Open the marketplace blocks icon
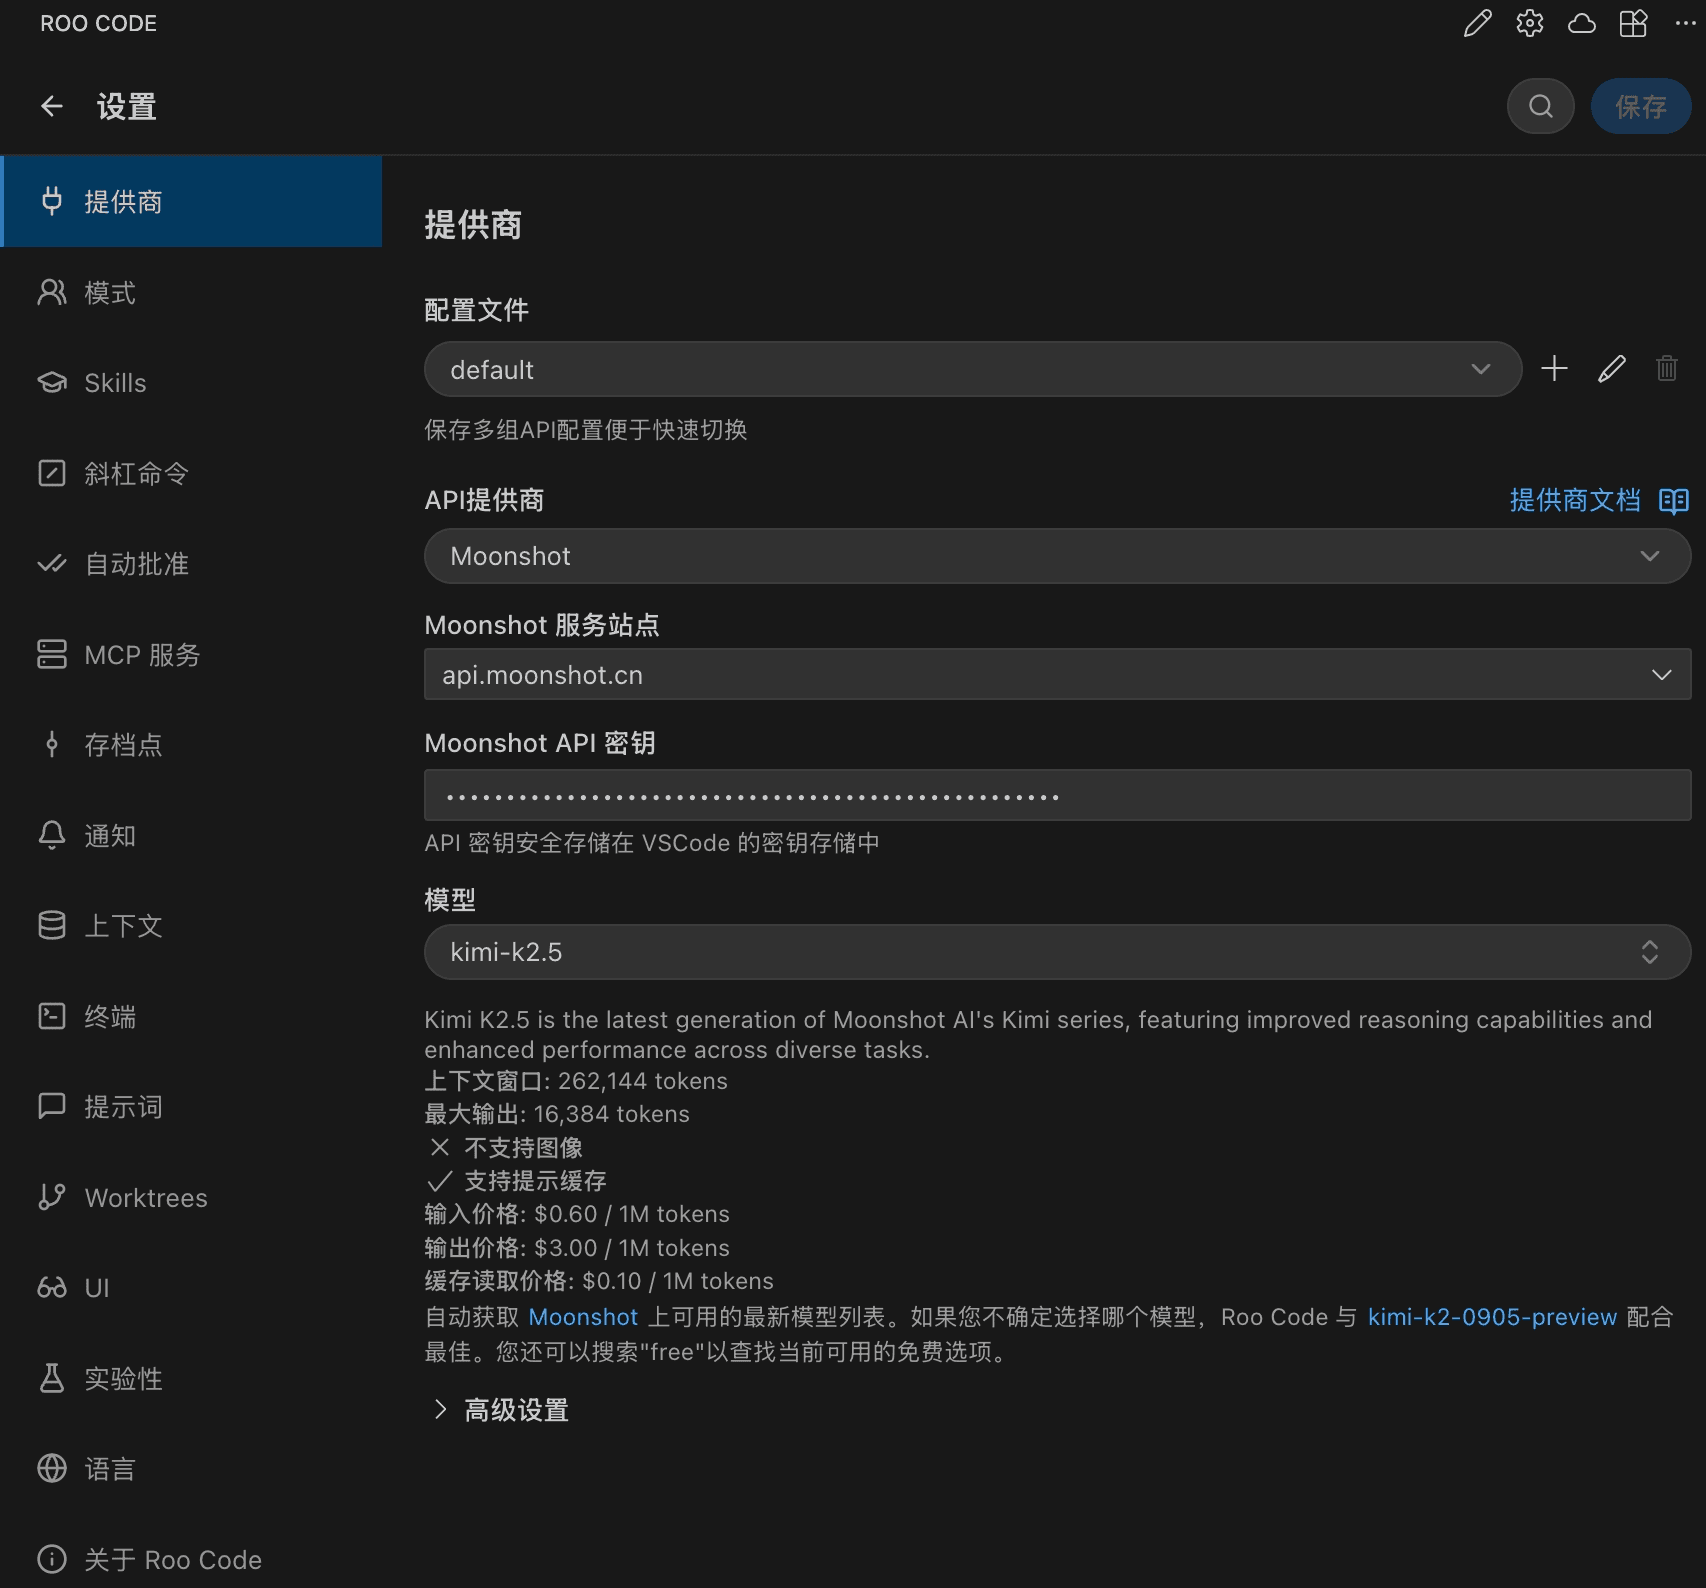 click(x=1633, y=23)
